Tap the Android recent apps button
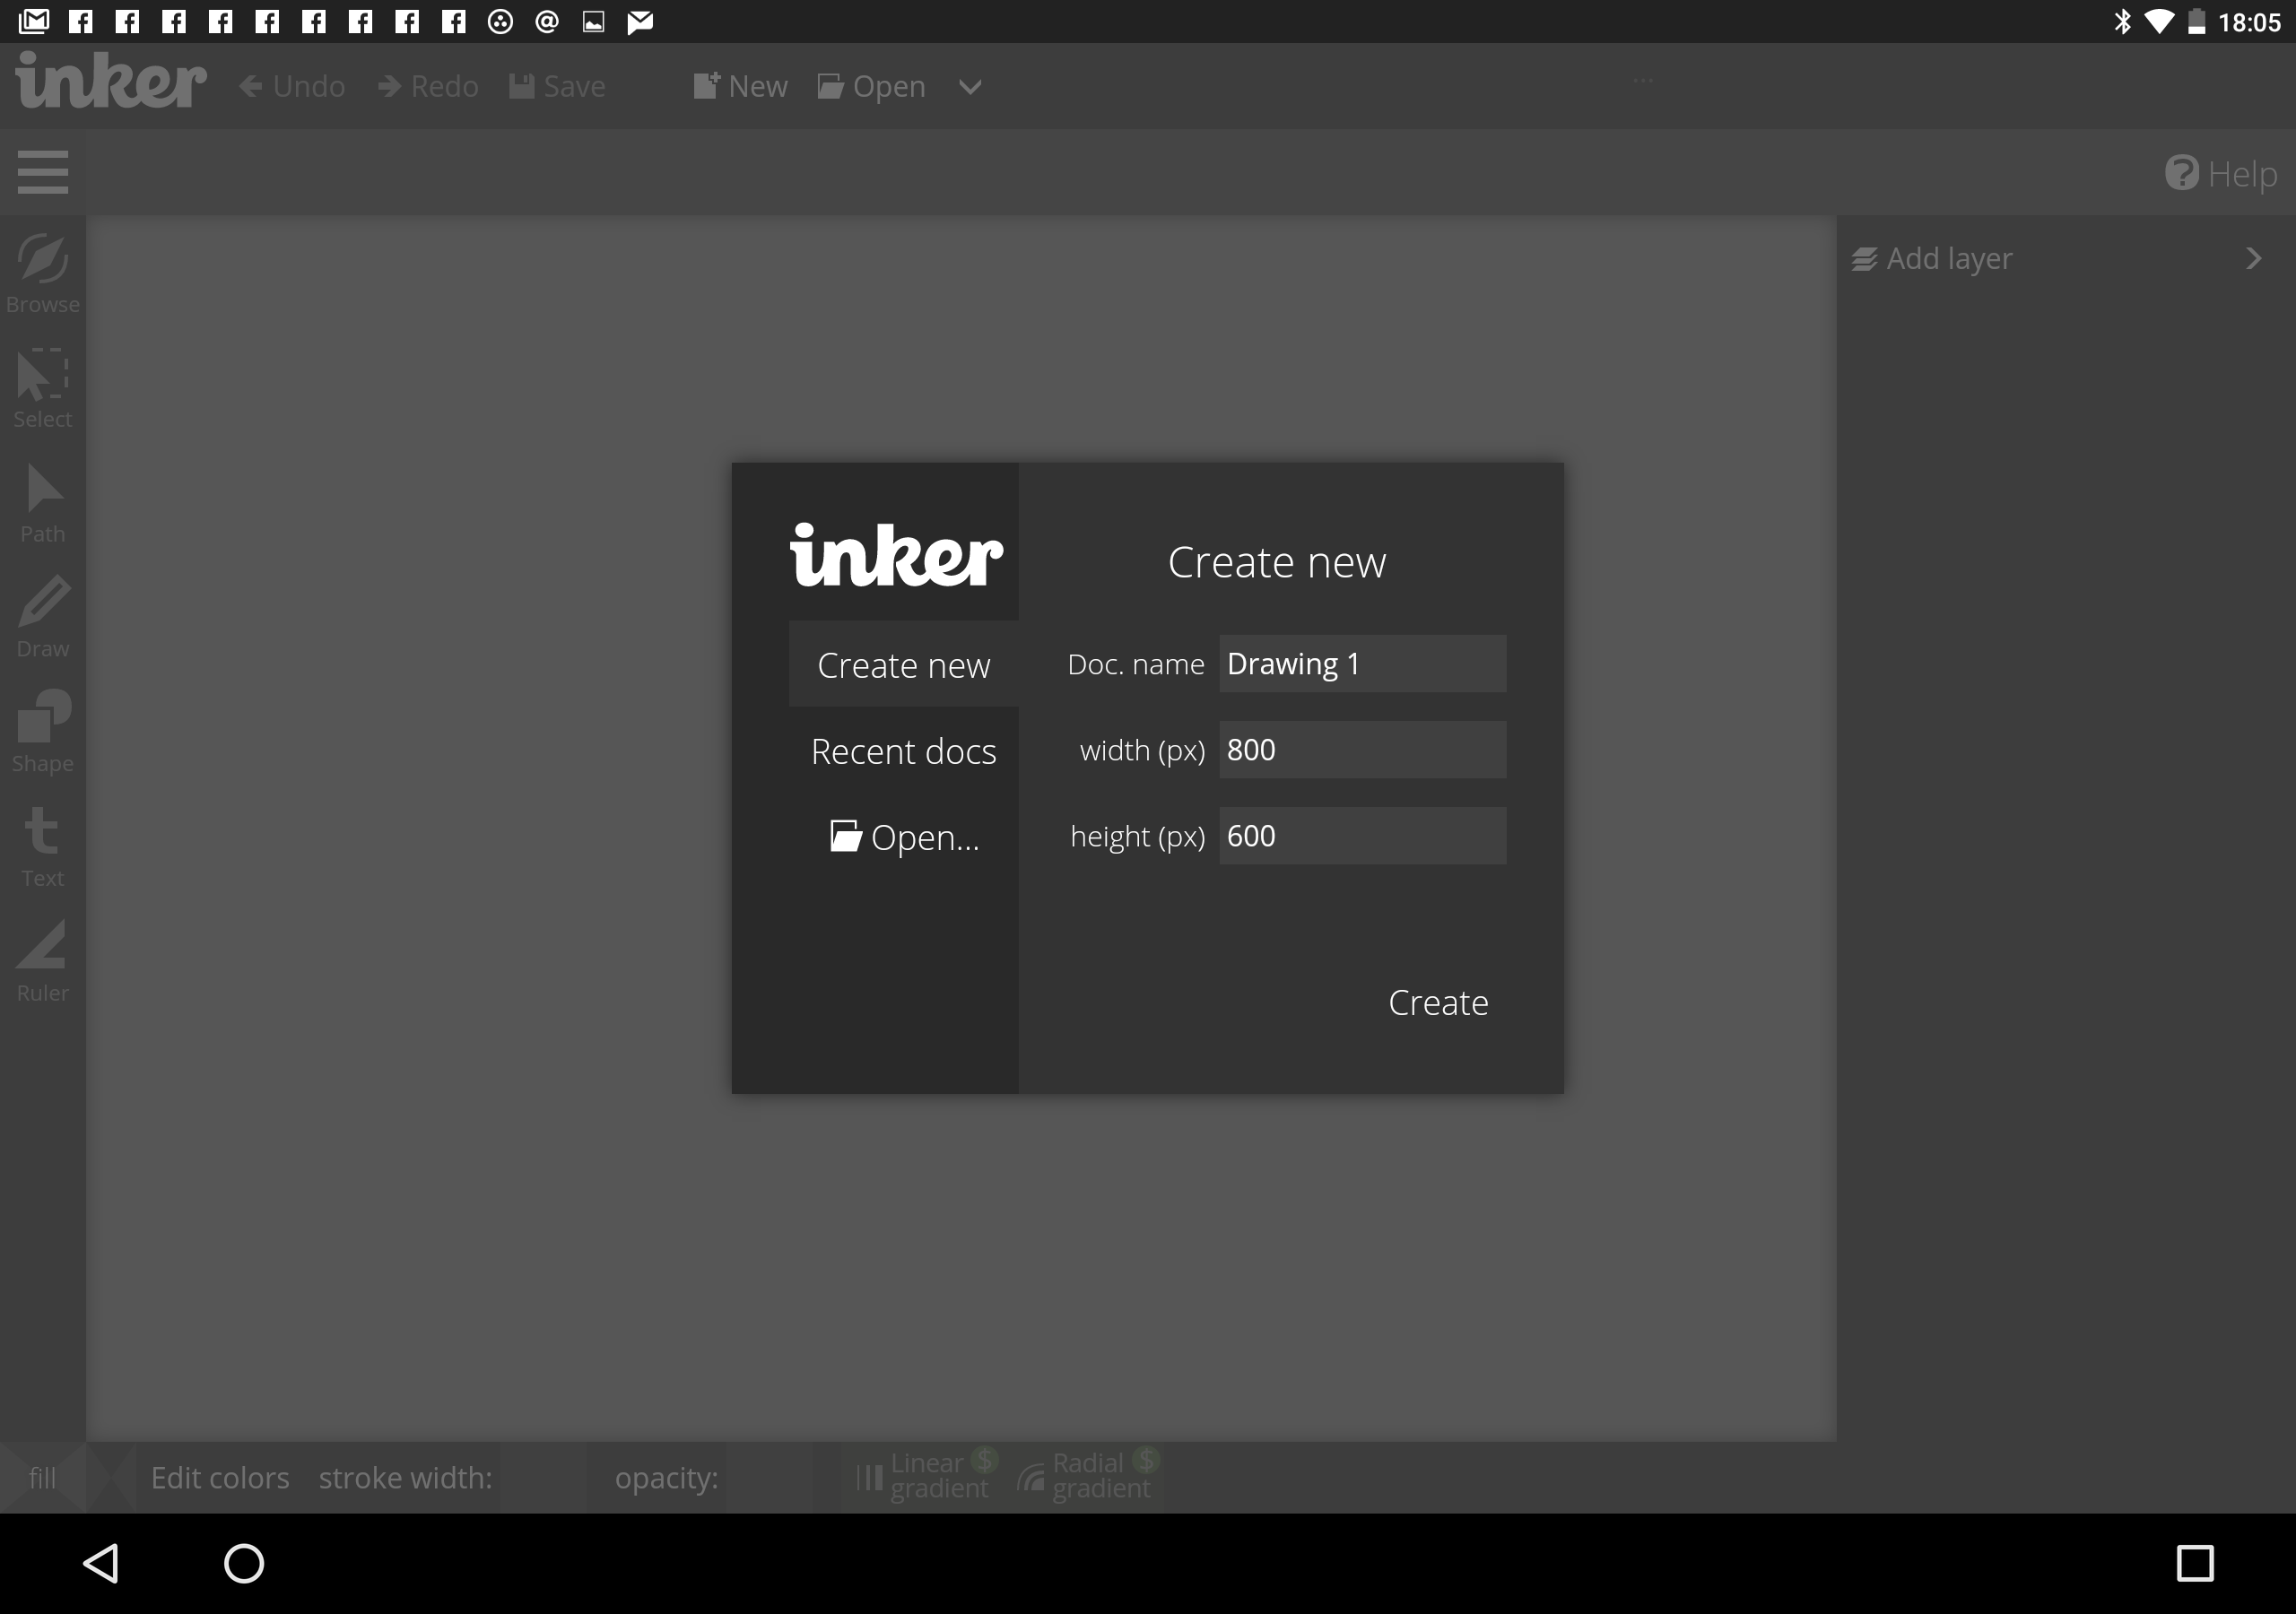This screenshot has height=1614, width=2296. [x=2195, y=1563]
